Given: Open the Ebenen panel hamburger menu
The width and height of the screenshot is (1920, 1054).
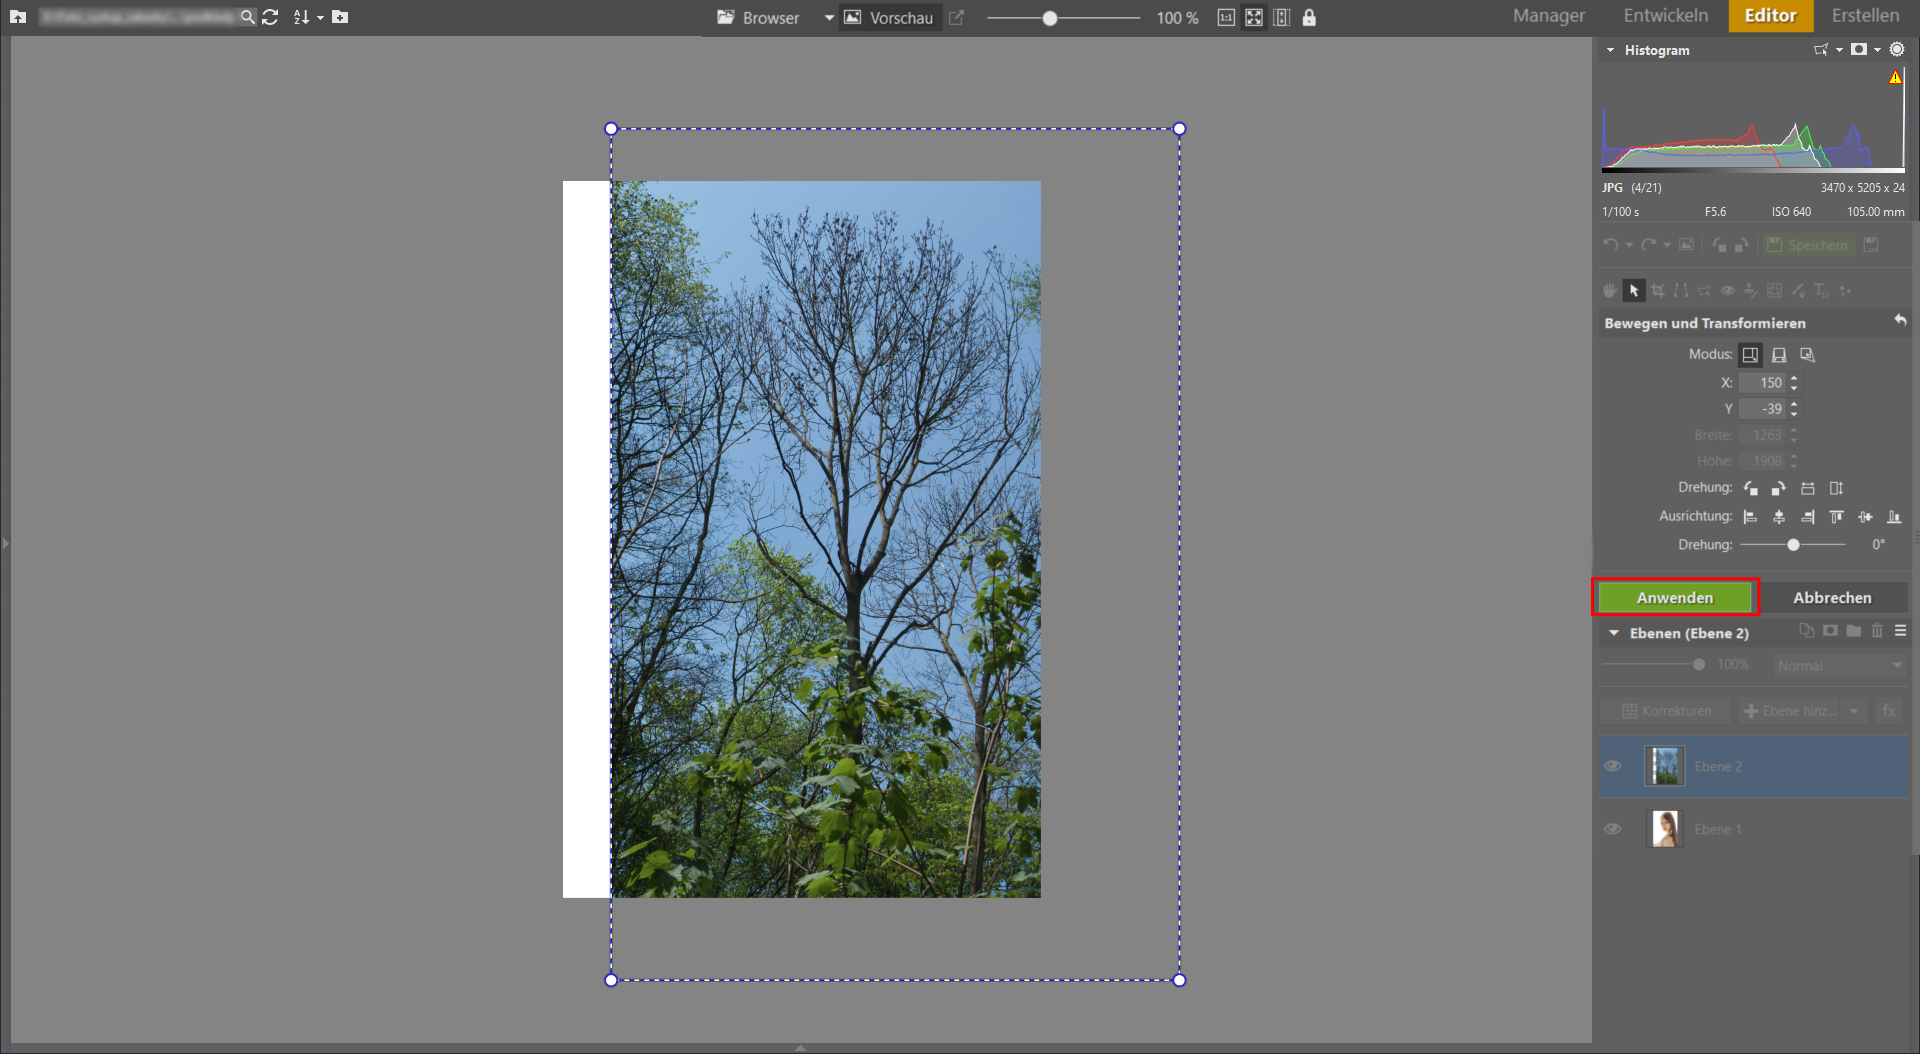Looking at the screenshot, I should pos(1900,631).
